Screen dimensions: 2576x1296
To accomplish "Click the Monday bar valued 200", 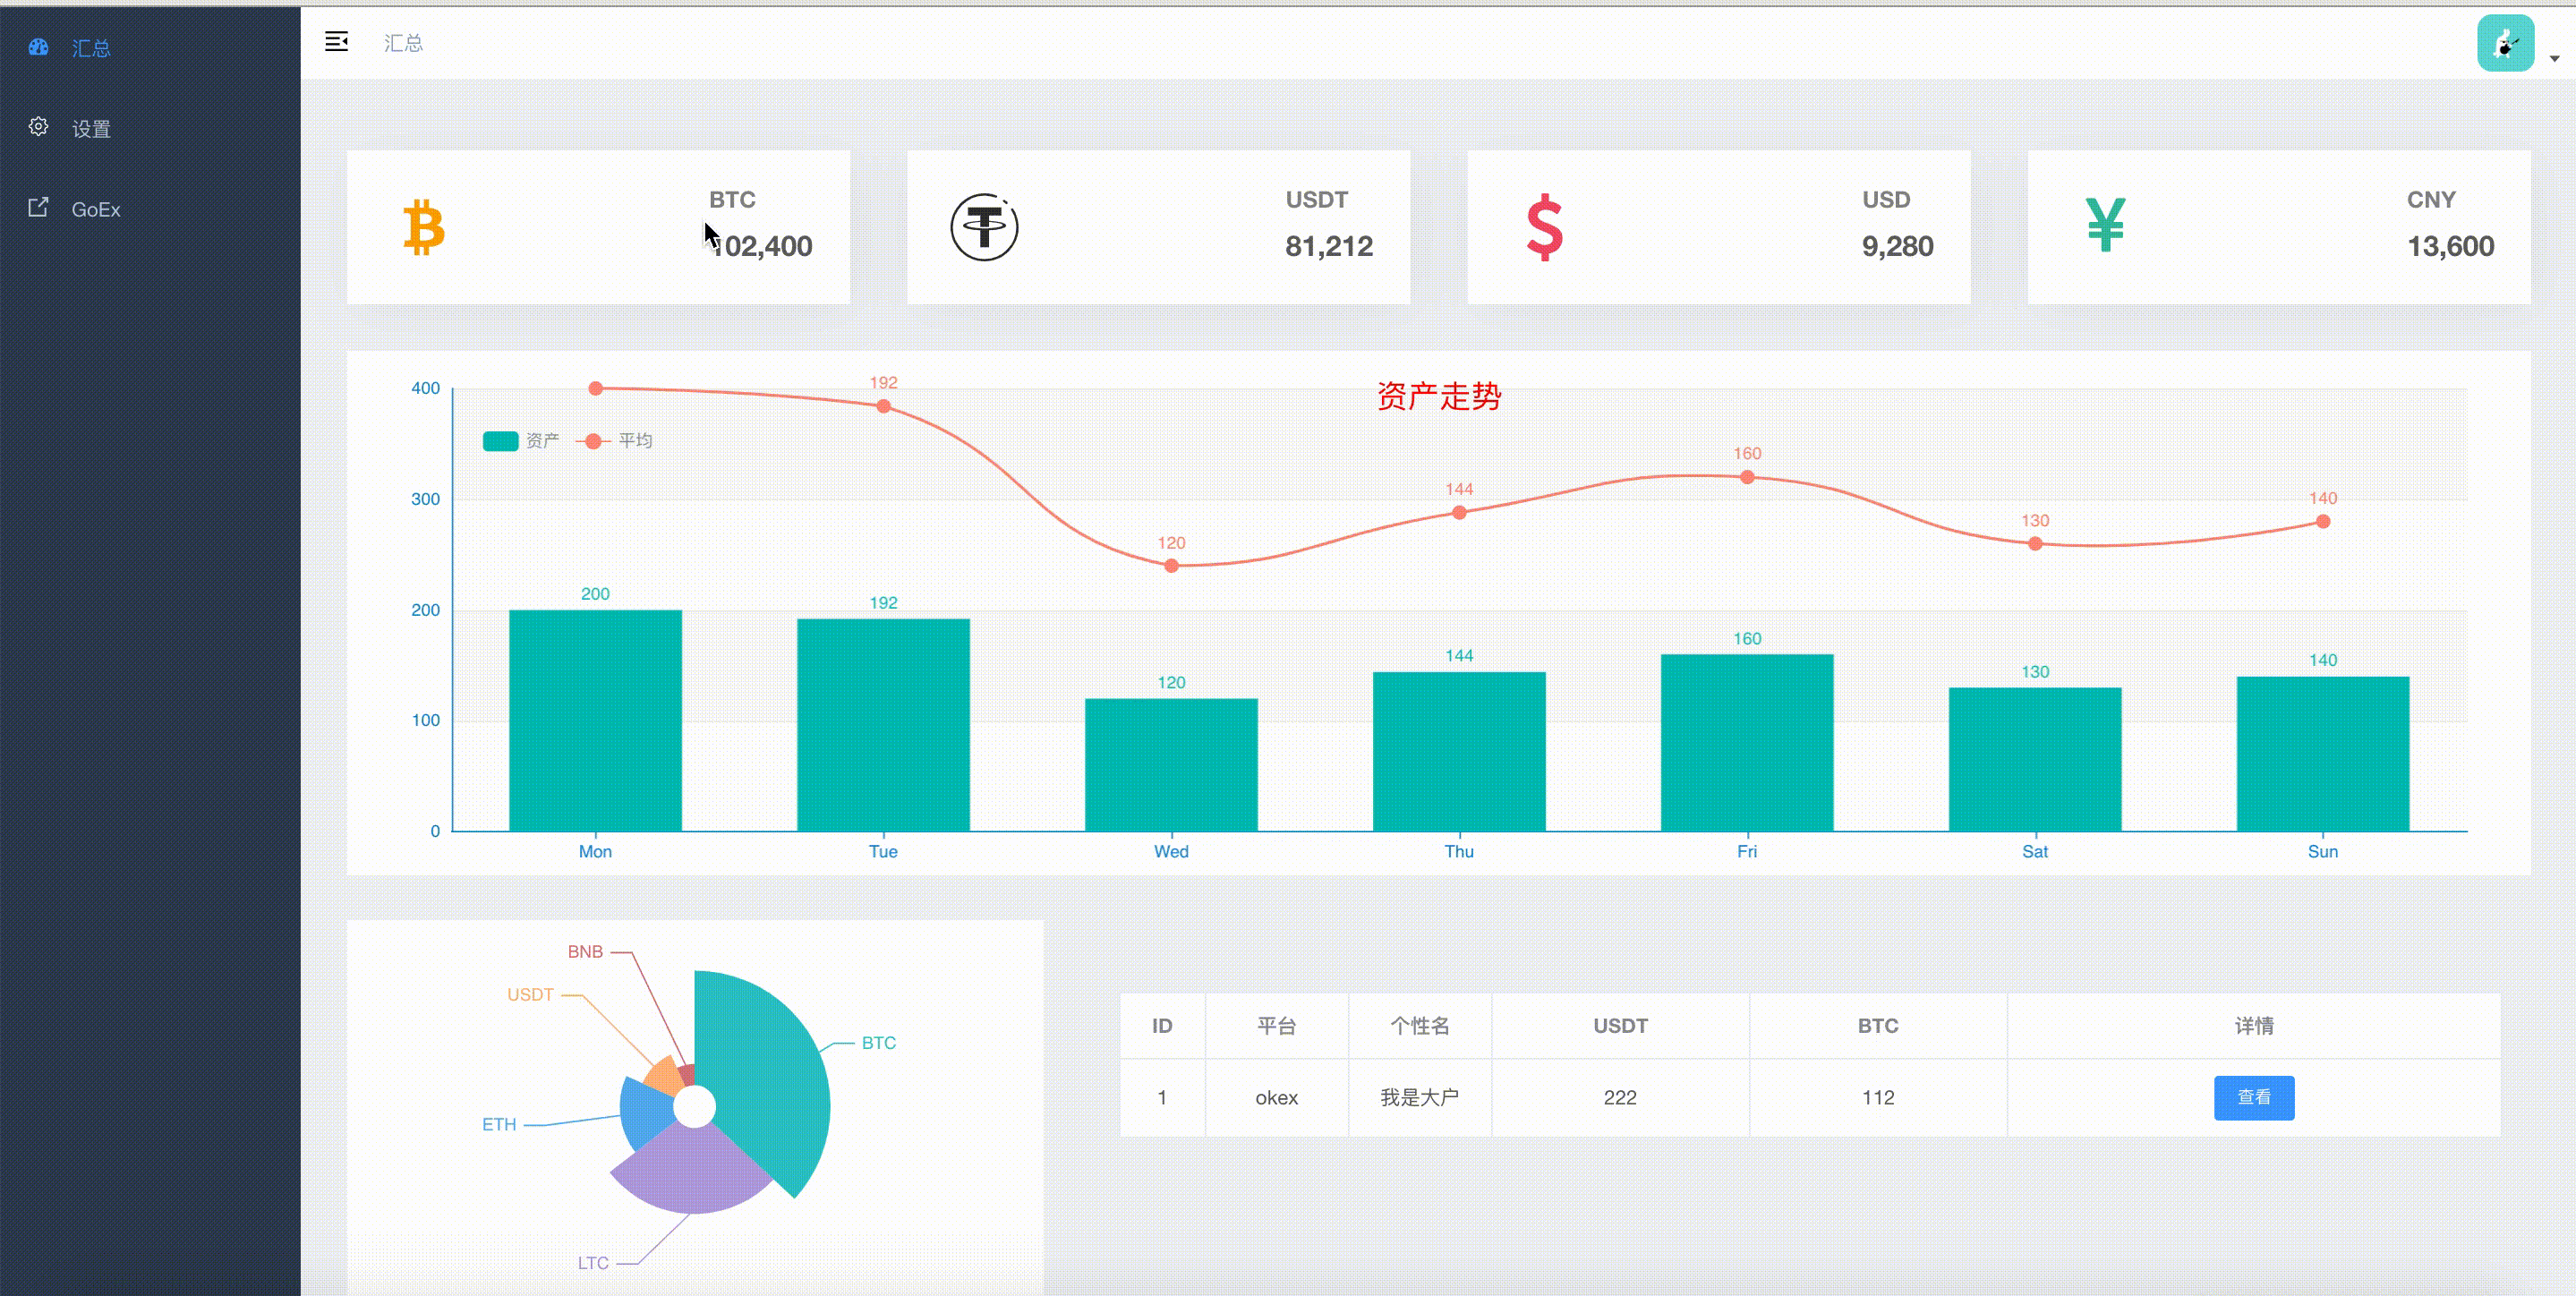I will (595, 720).
